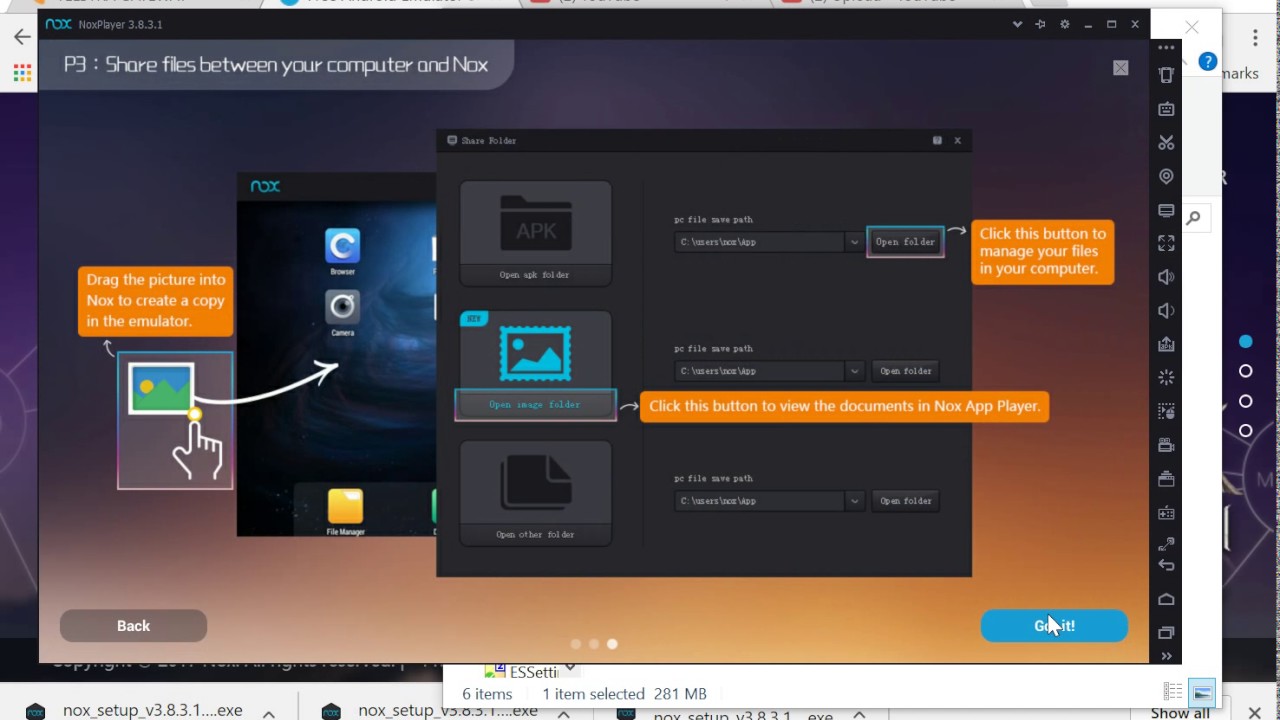
Task: Switch Explorer to large thumbnails view icon
Action: (x=1202, y=692)
